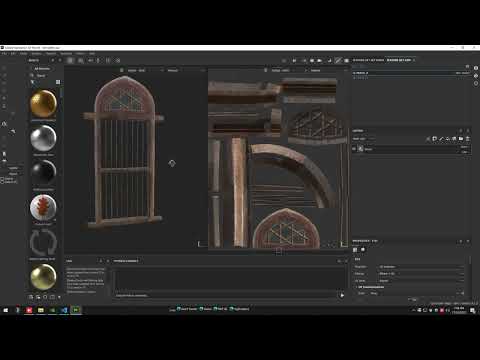Open File Explorer from the taskbar
The width and height of the screenshot is (480, 360).
point(41,310)
